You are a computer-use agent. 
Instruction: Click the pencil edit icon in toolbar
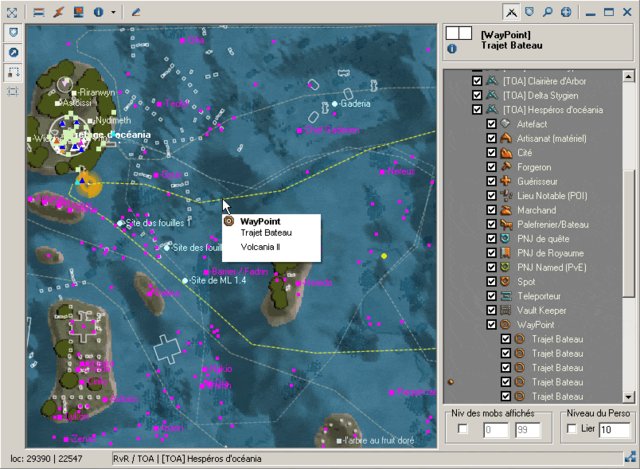136,12
